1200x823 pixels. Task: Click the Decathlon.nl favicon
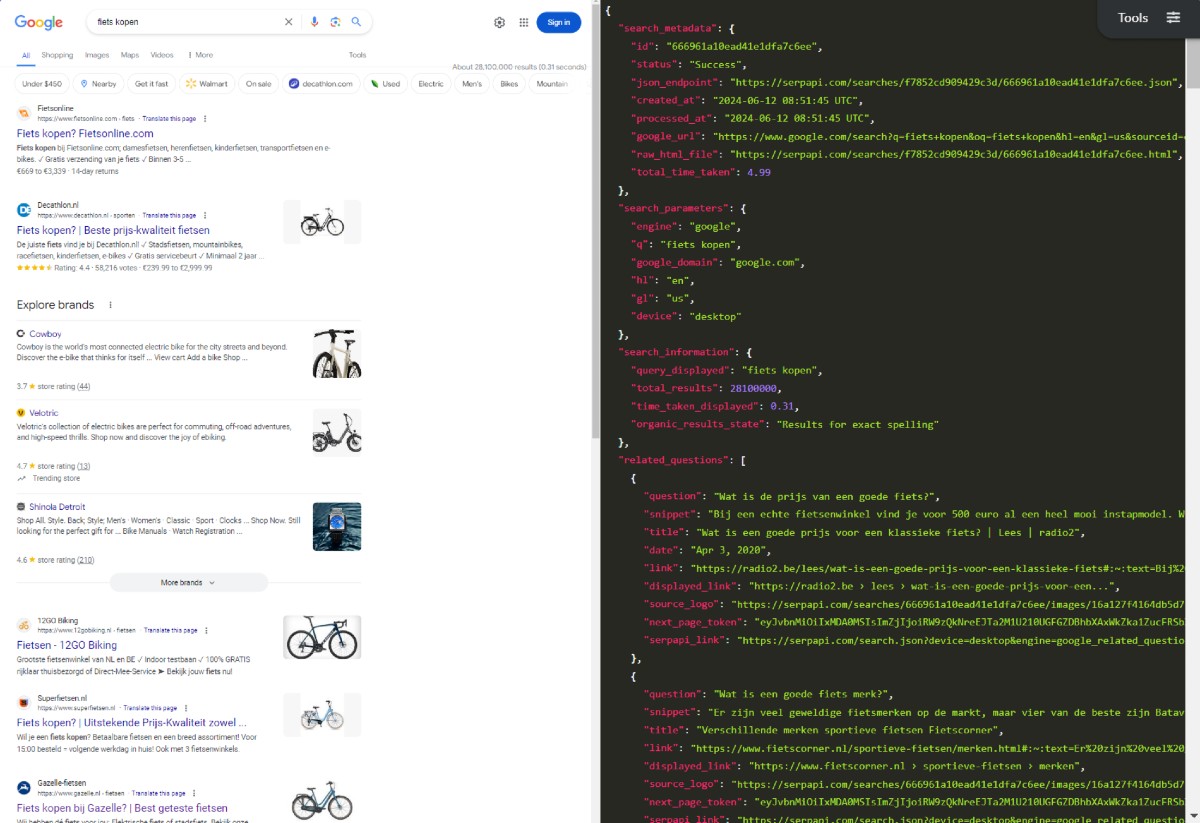pyautogui.click(x=24, y=210)
